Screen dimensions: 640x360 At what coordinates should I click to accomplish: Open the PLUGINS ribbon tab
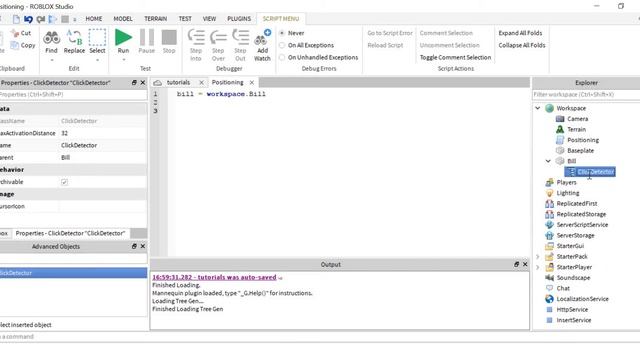(239, 19)
